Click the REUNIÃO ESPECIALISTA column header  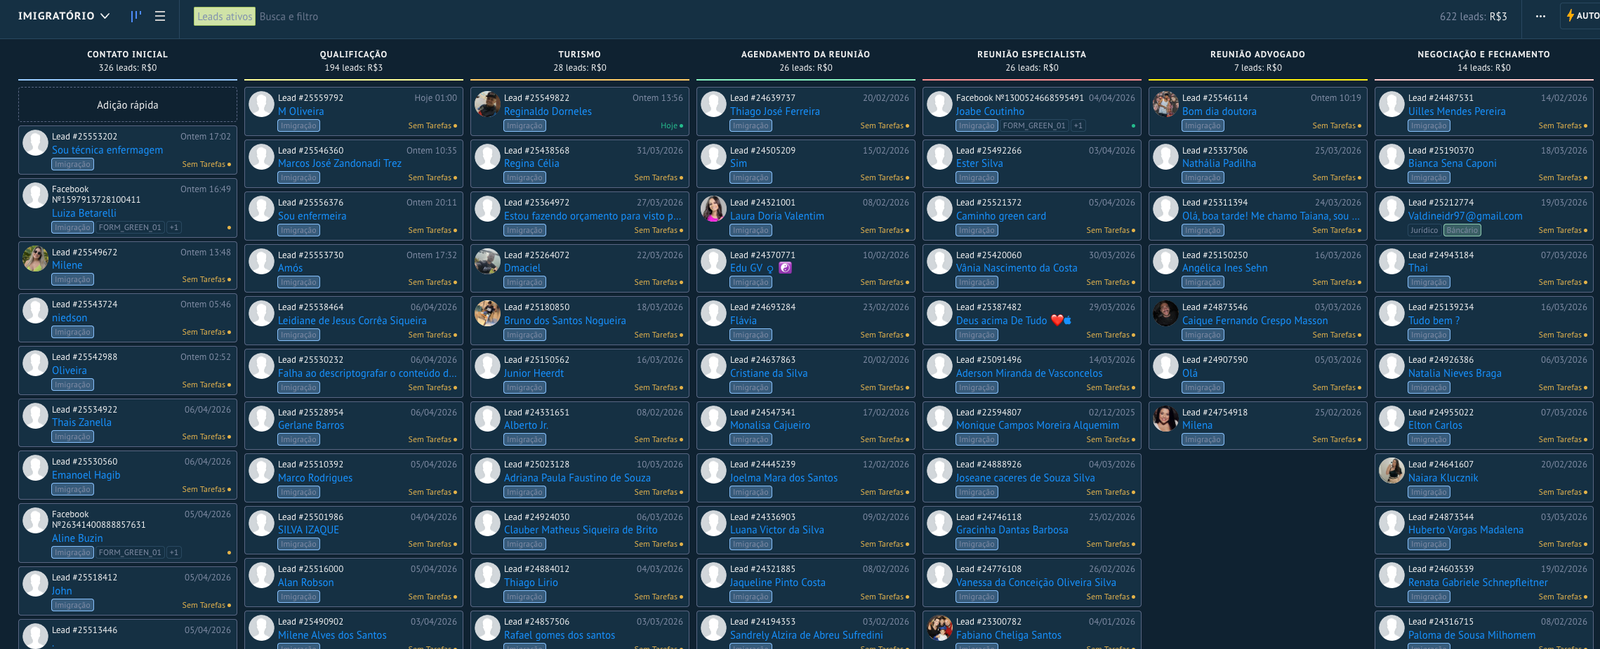1031,54
